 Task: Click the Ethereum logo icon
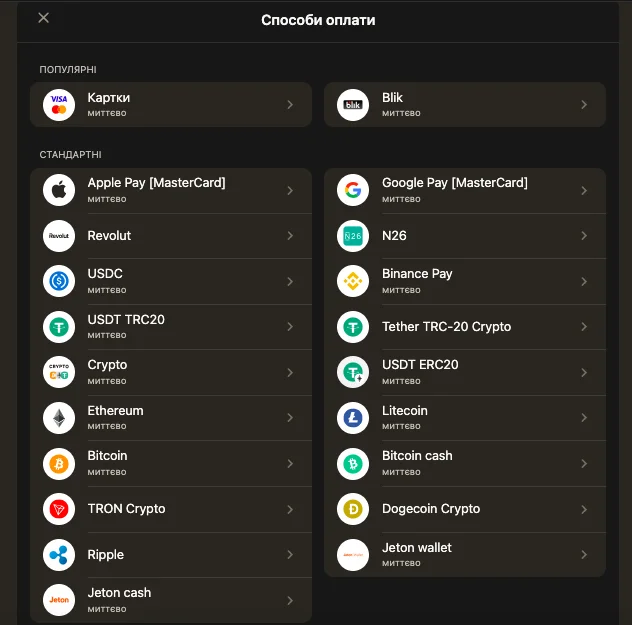(x=59, y=418)
